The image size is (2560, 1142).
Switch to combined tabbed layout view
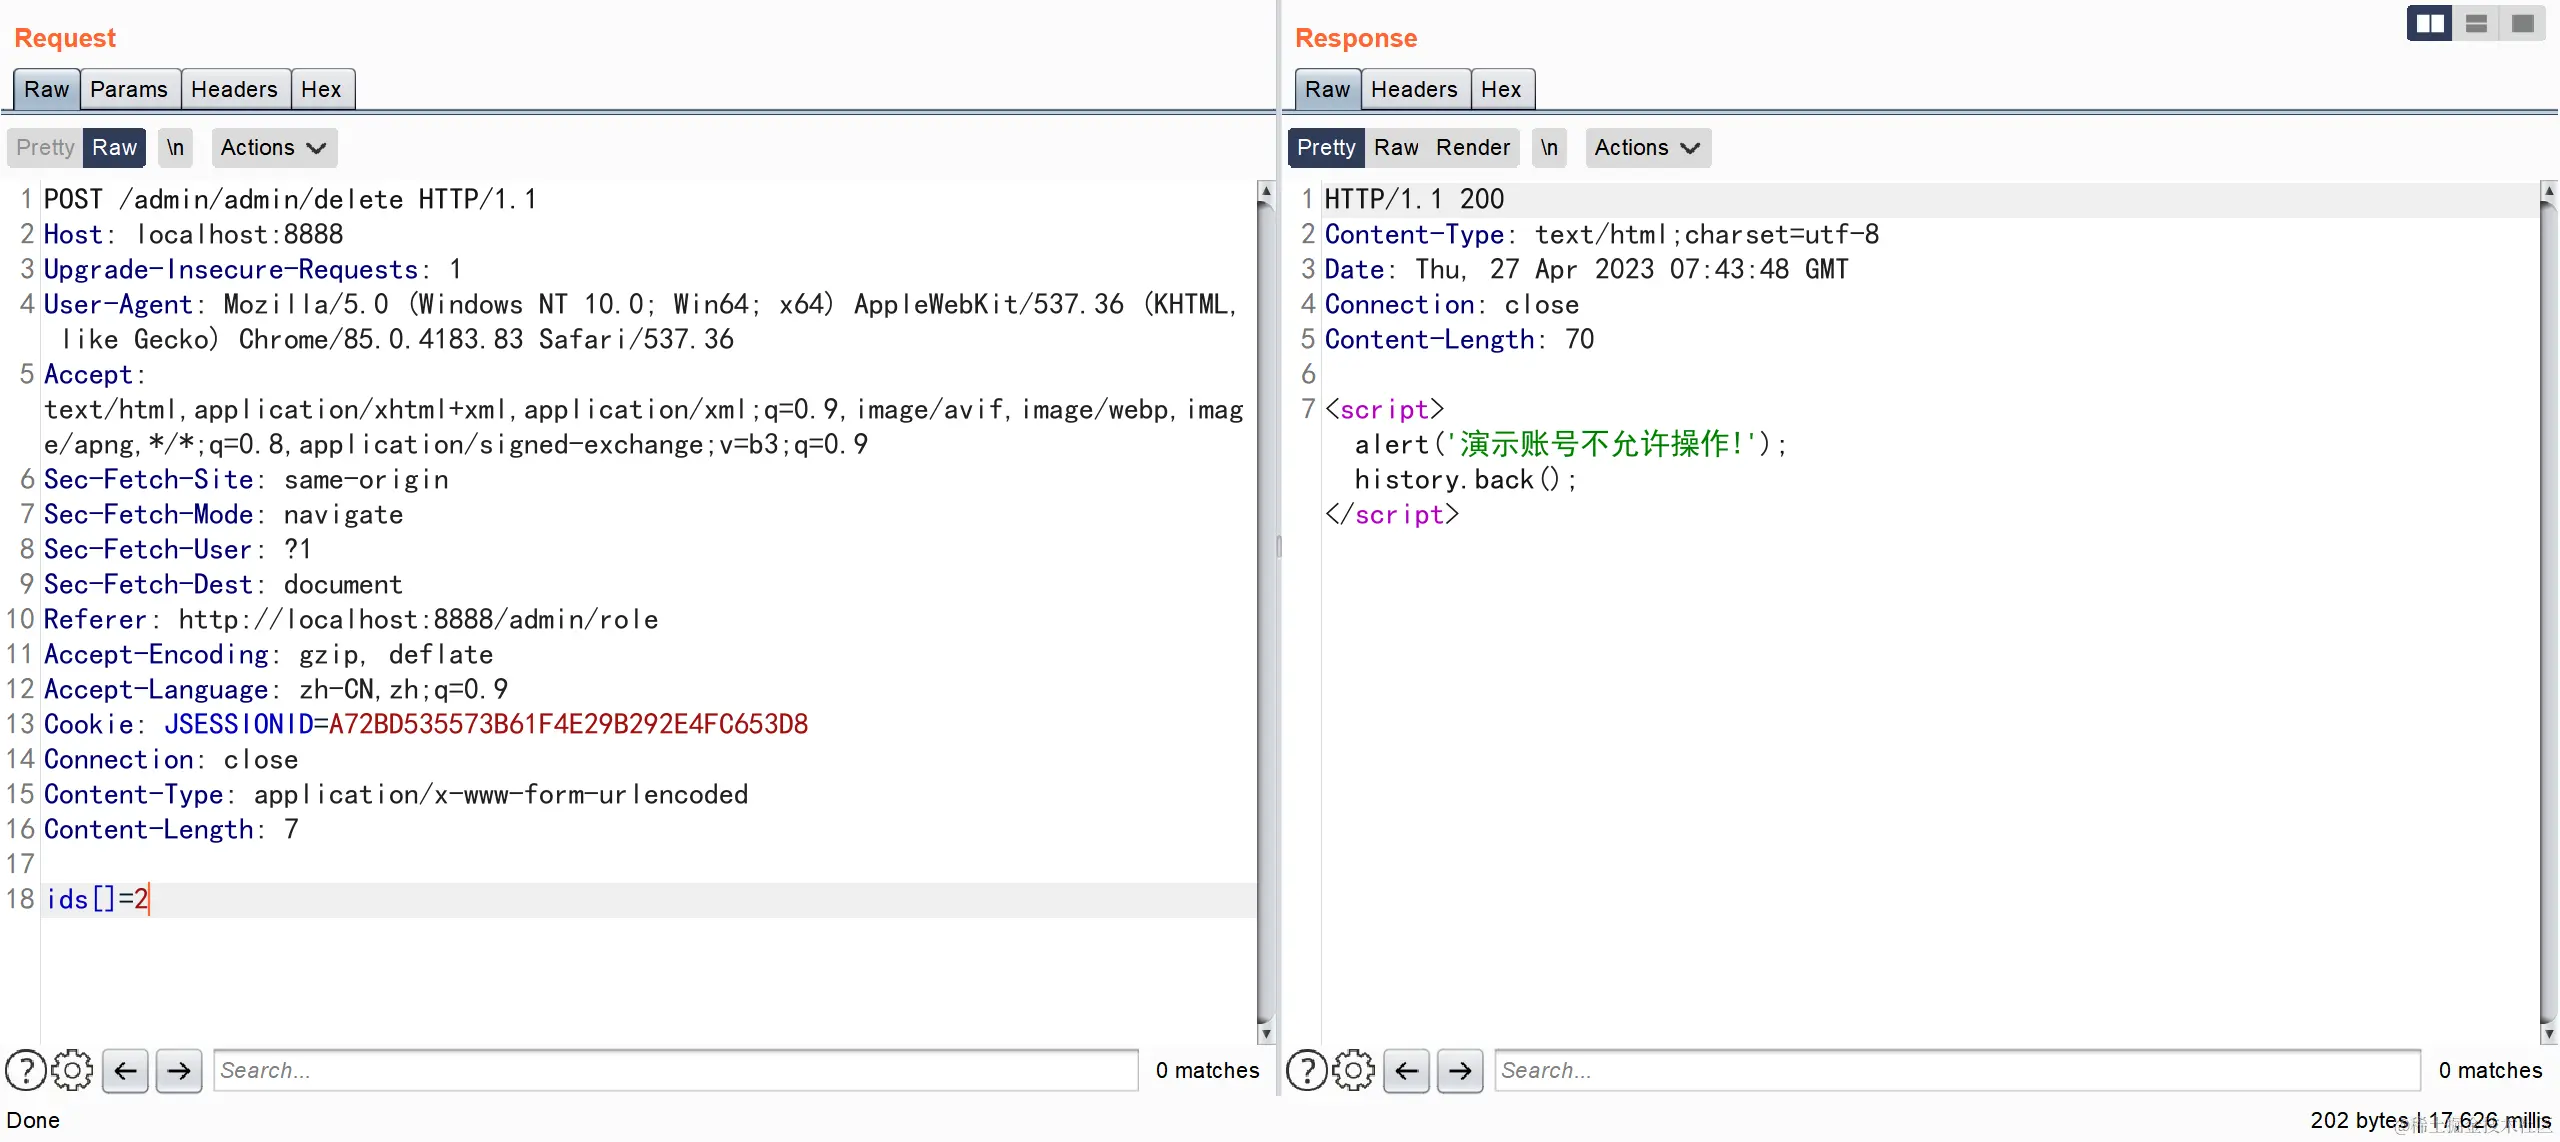click(x=2522, y=23)
